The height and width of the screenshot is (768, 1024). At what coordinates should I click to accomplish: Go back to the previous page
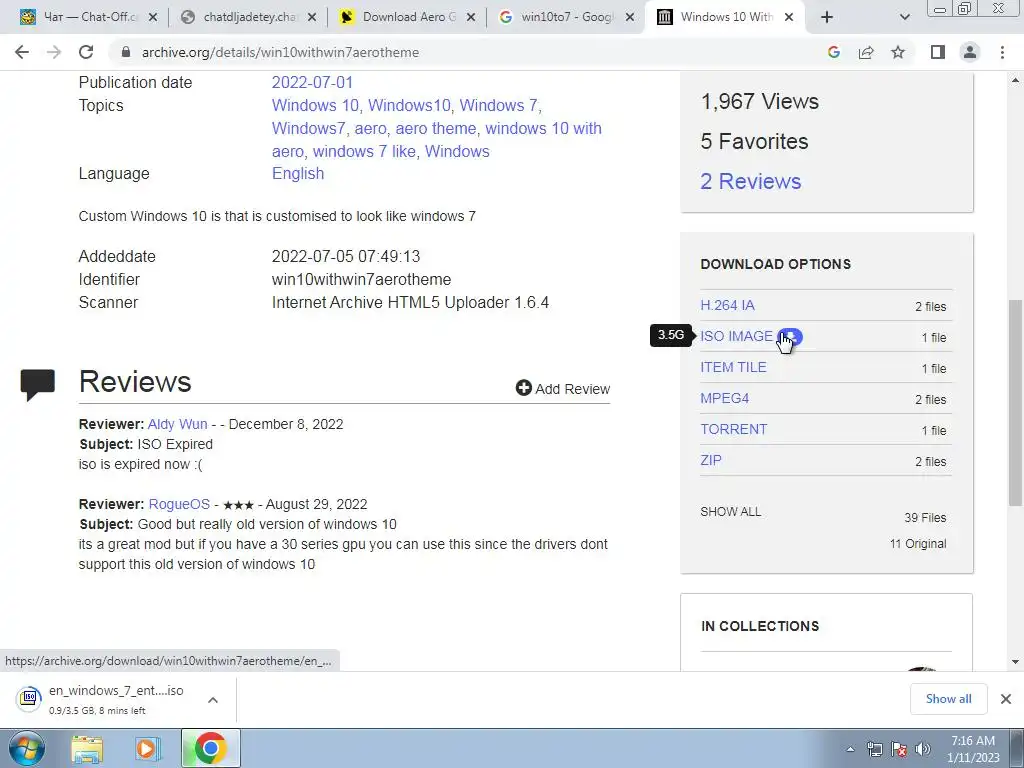22,52
